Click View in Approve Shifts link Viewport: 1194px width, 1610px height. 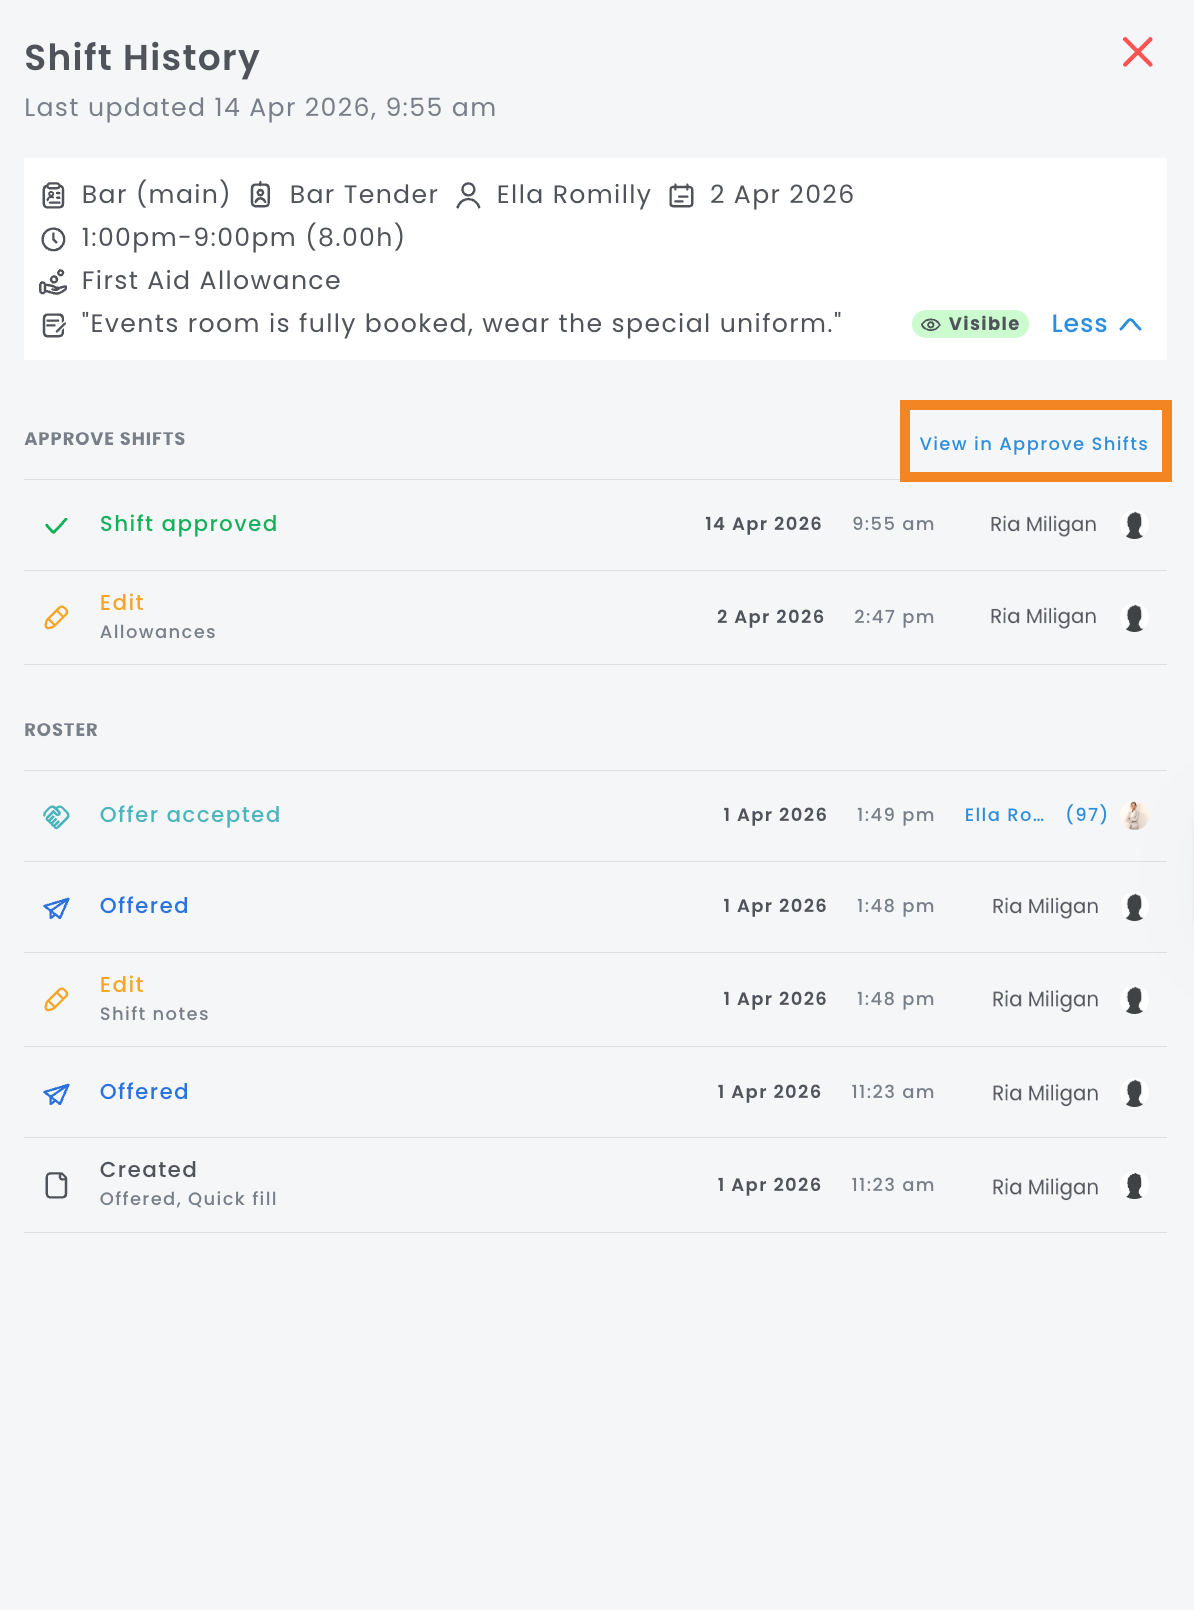[1033, 444]
